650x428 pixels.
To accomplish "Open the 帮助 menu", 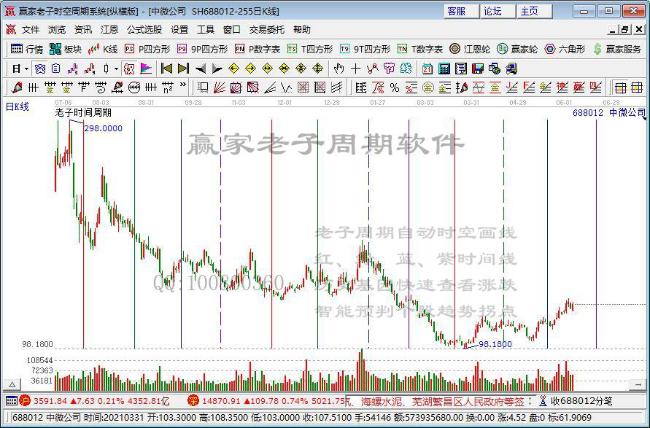I will [x=301, y=30].
